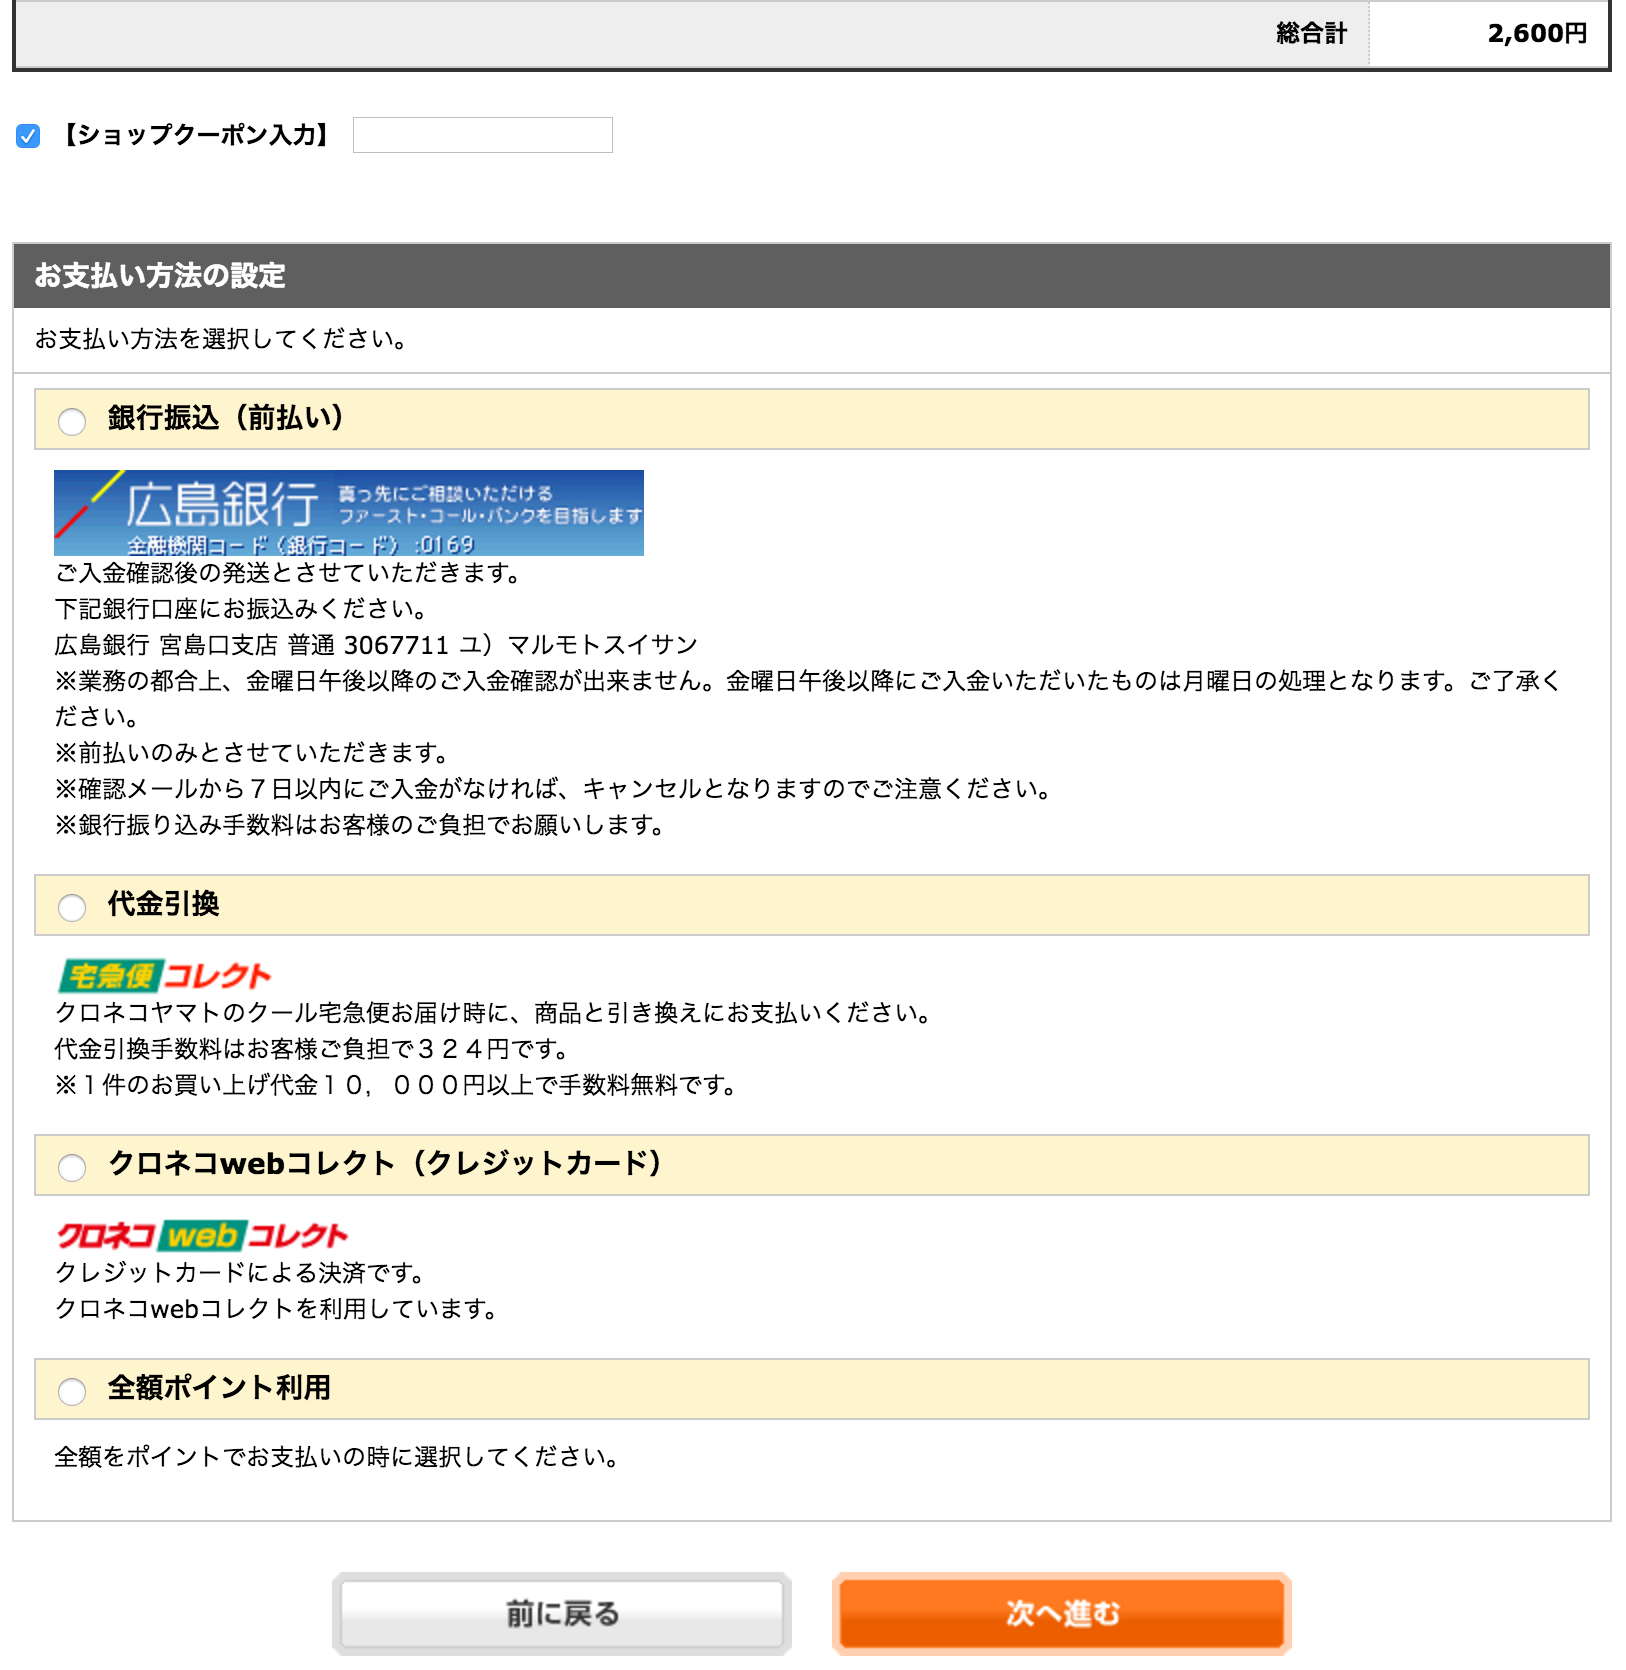Click the shop coupon code input field
Screen dimensions: 1626x1670
click(x=483, y=135)
